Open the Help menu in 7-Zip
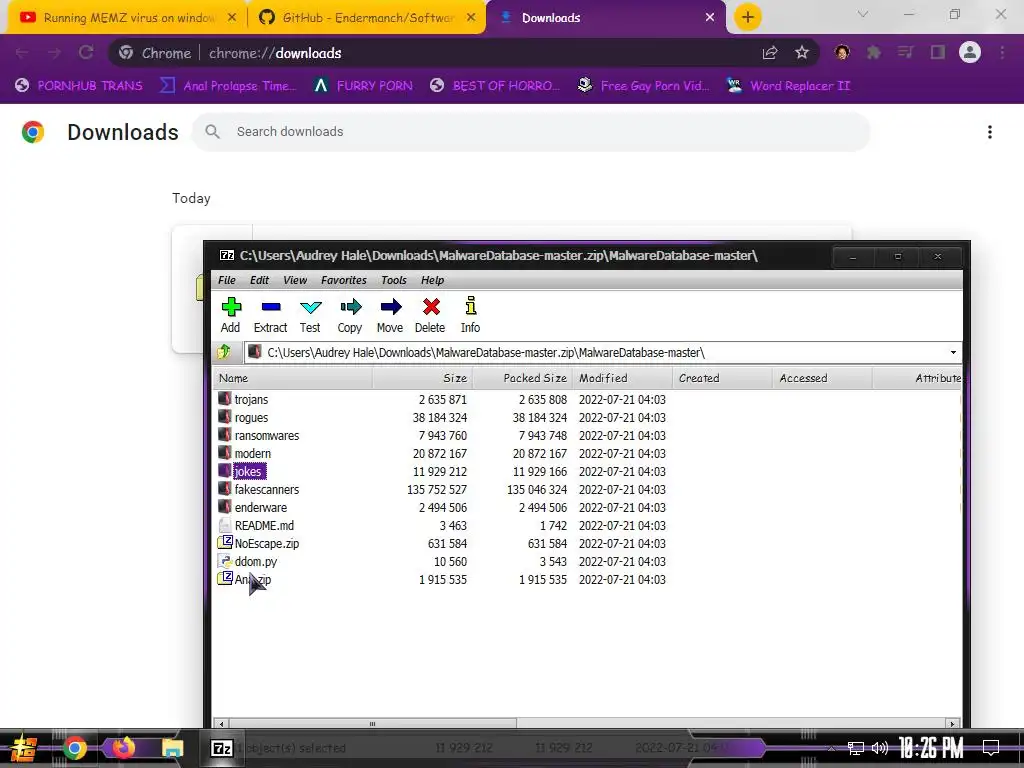 [x=432, y=280]
